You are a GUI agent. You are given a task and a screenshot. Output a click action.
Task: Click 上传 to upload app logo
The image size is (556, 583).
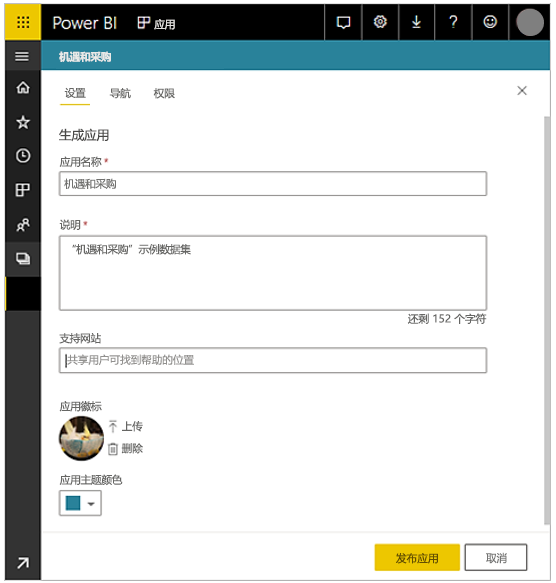tap(125, 426)
